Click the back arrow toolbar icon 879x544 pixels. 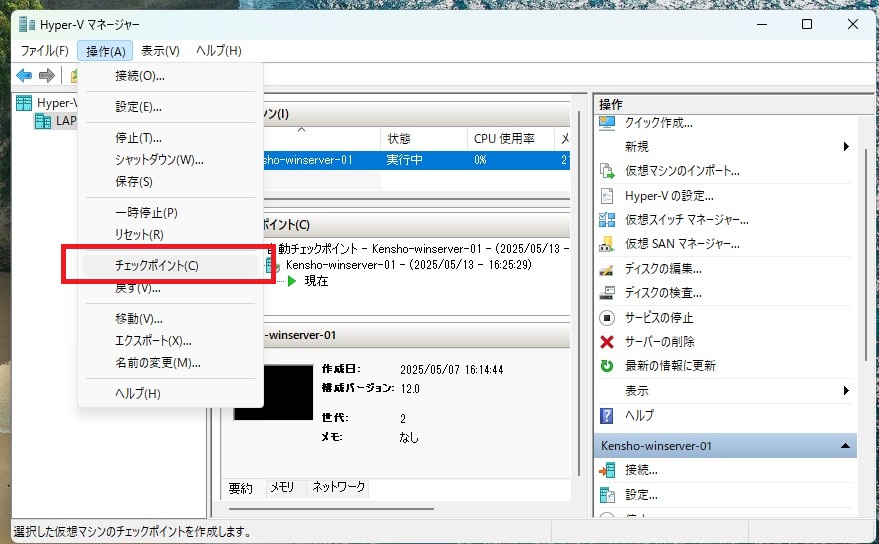[24, 75]
